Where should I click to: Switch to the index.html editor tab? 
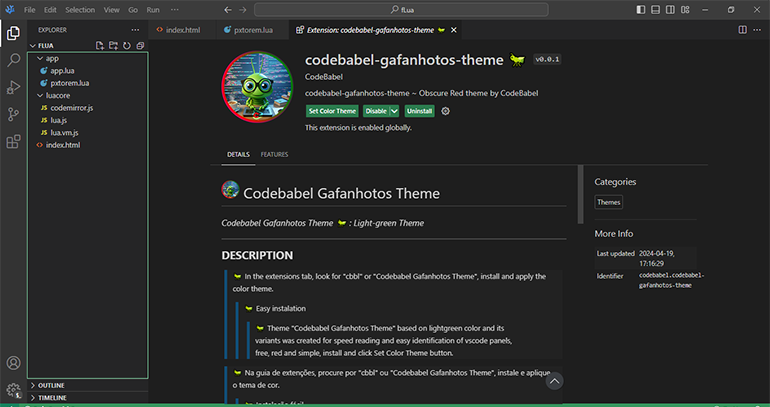pos(183,30)
